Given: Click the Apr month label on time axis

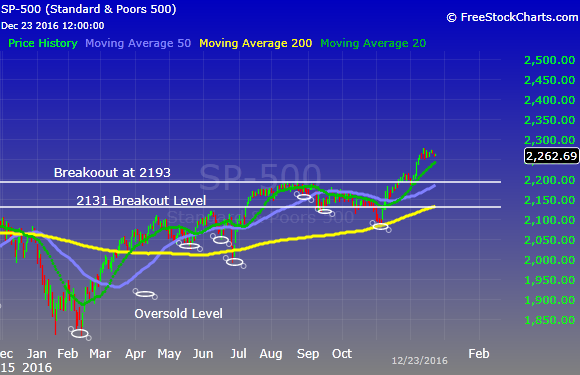Looking at the screenshot, I should [x=135, y=354].
